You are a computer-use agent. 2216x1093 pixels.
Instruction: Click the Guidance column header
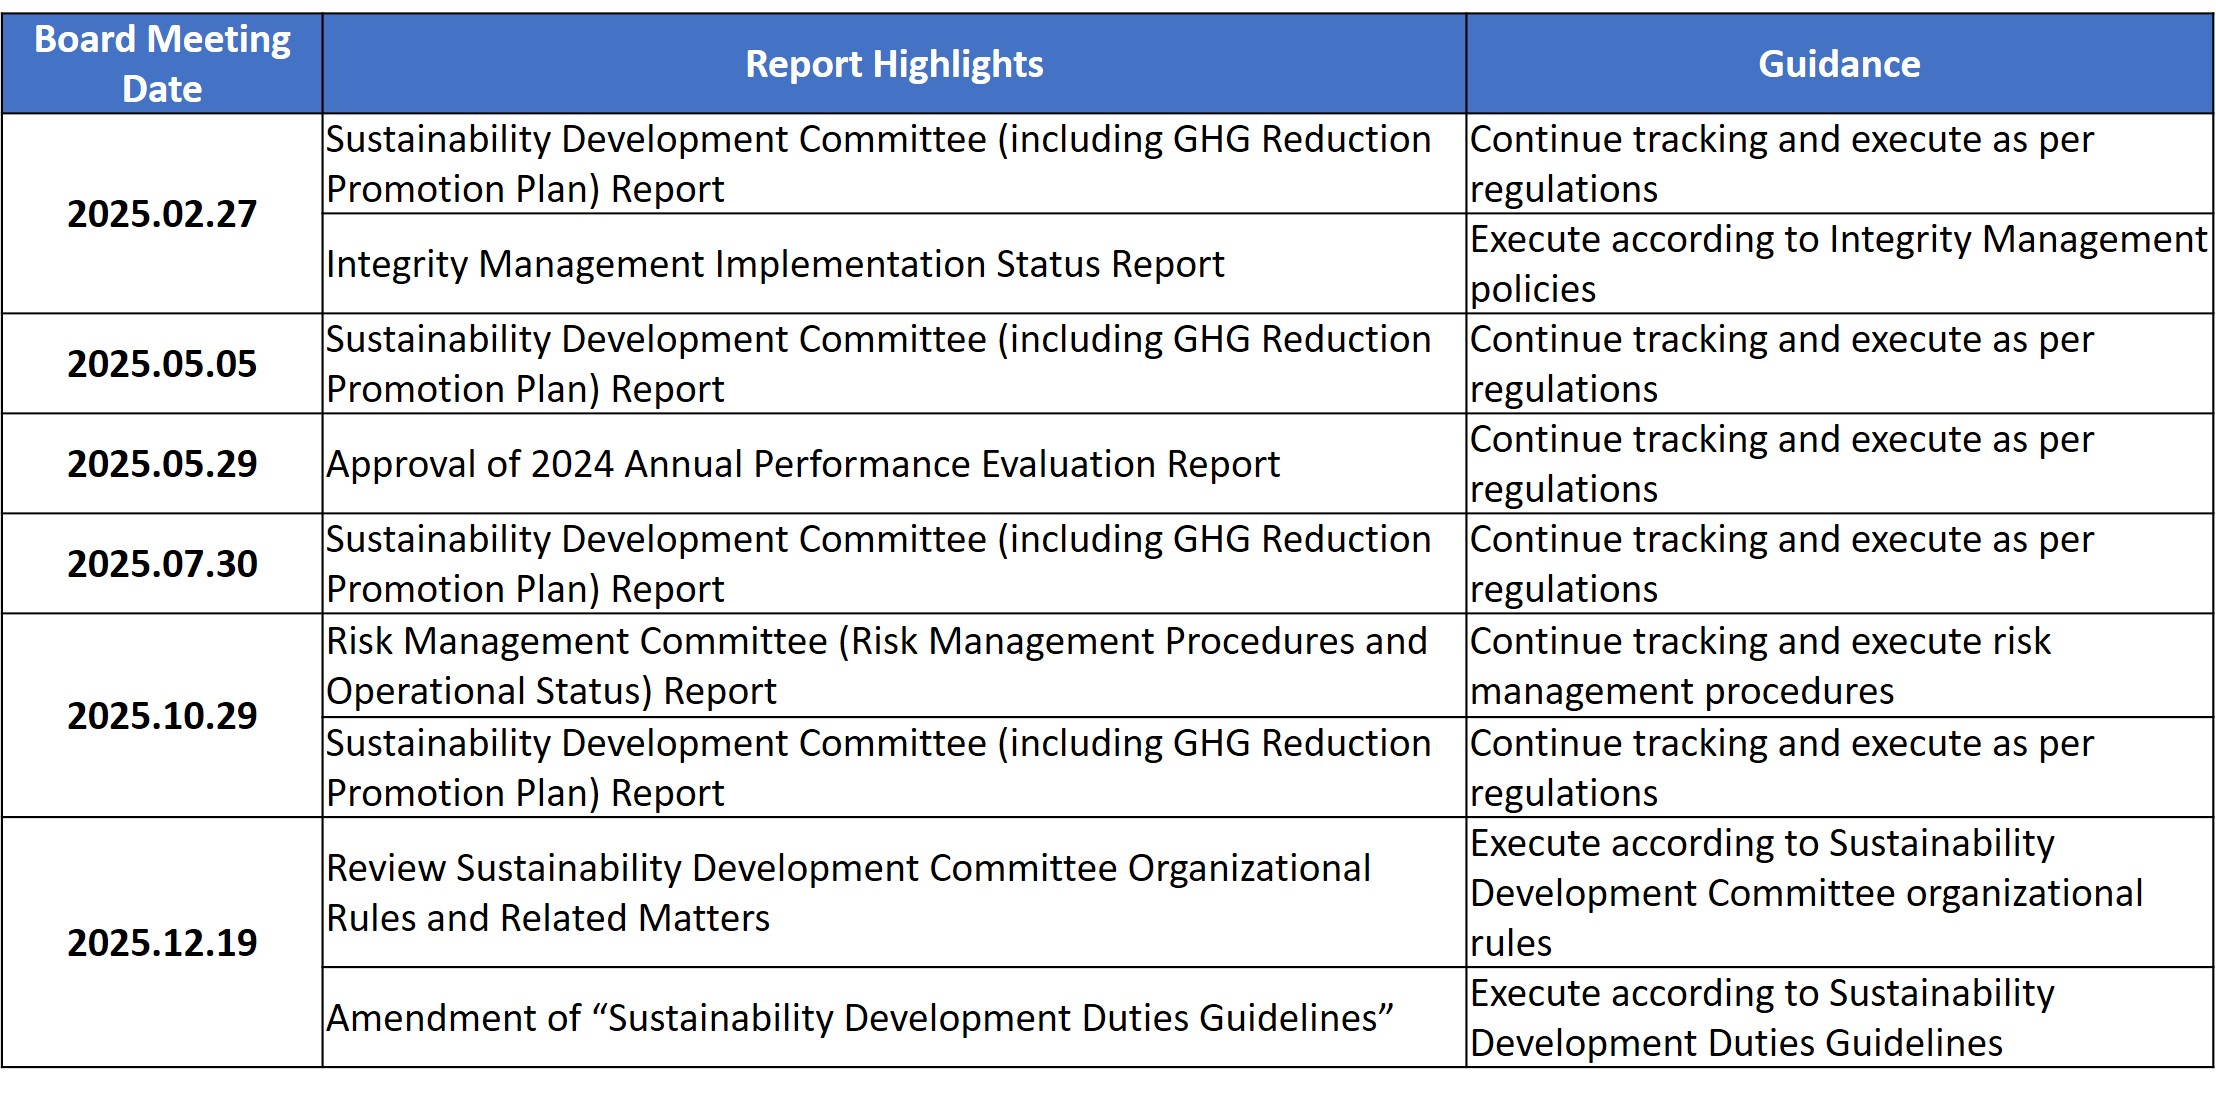[x=1838, y=64]
